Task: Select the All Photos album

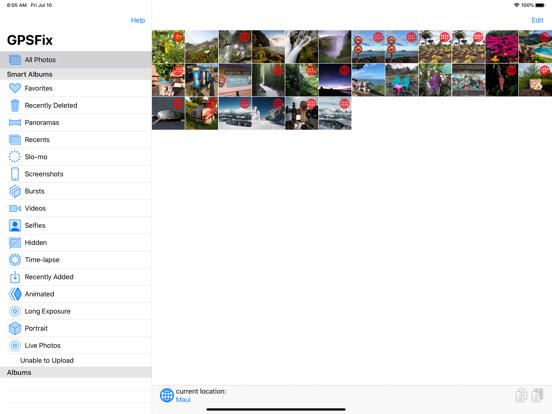Action: pos(76,60)
